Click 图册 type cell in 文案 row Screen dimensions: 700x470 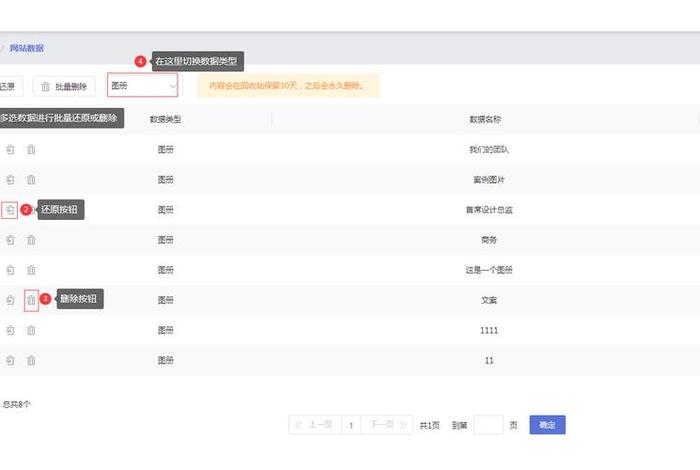[166, 300]
